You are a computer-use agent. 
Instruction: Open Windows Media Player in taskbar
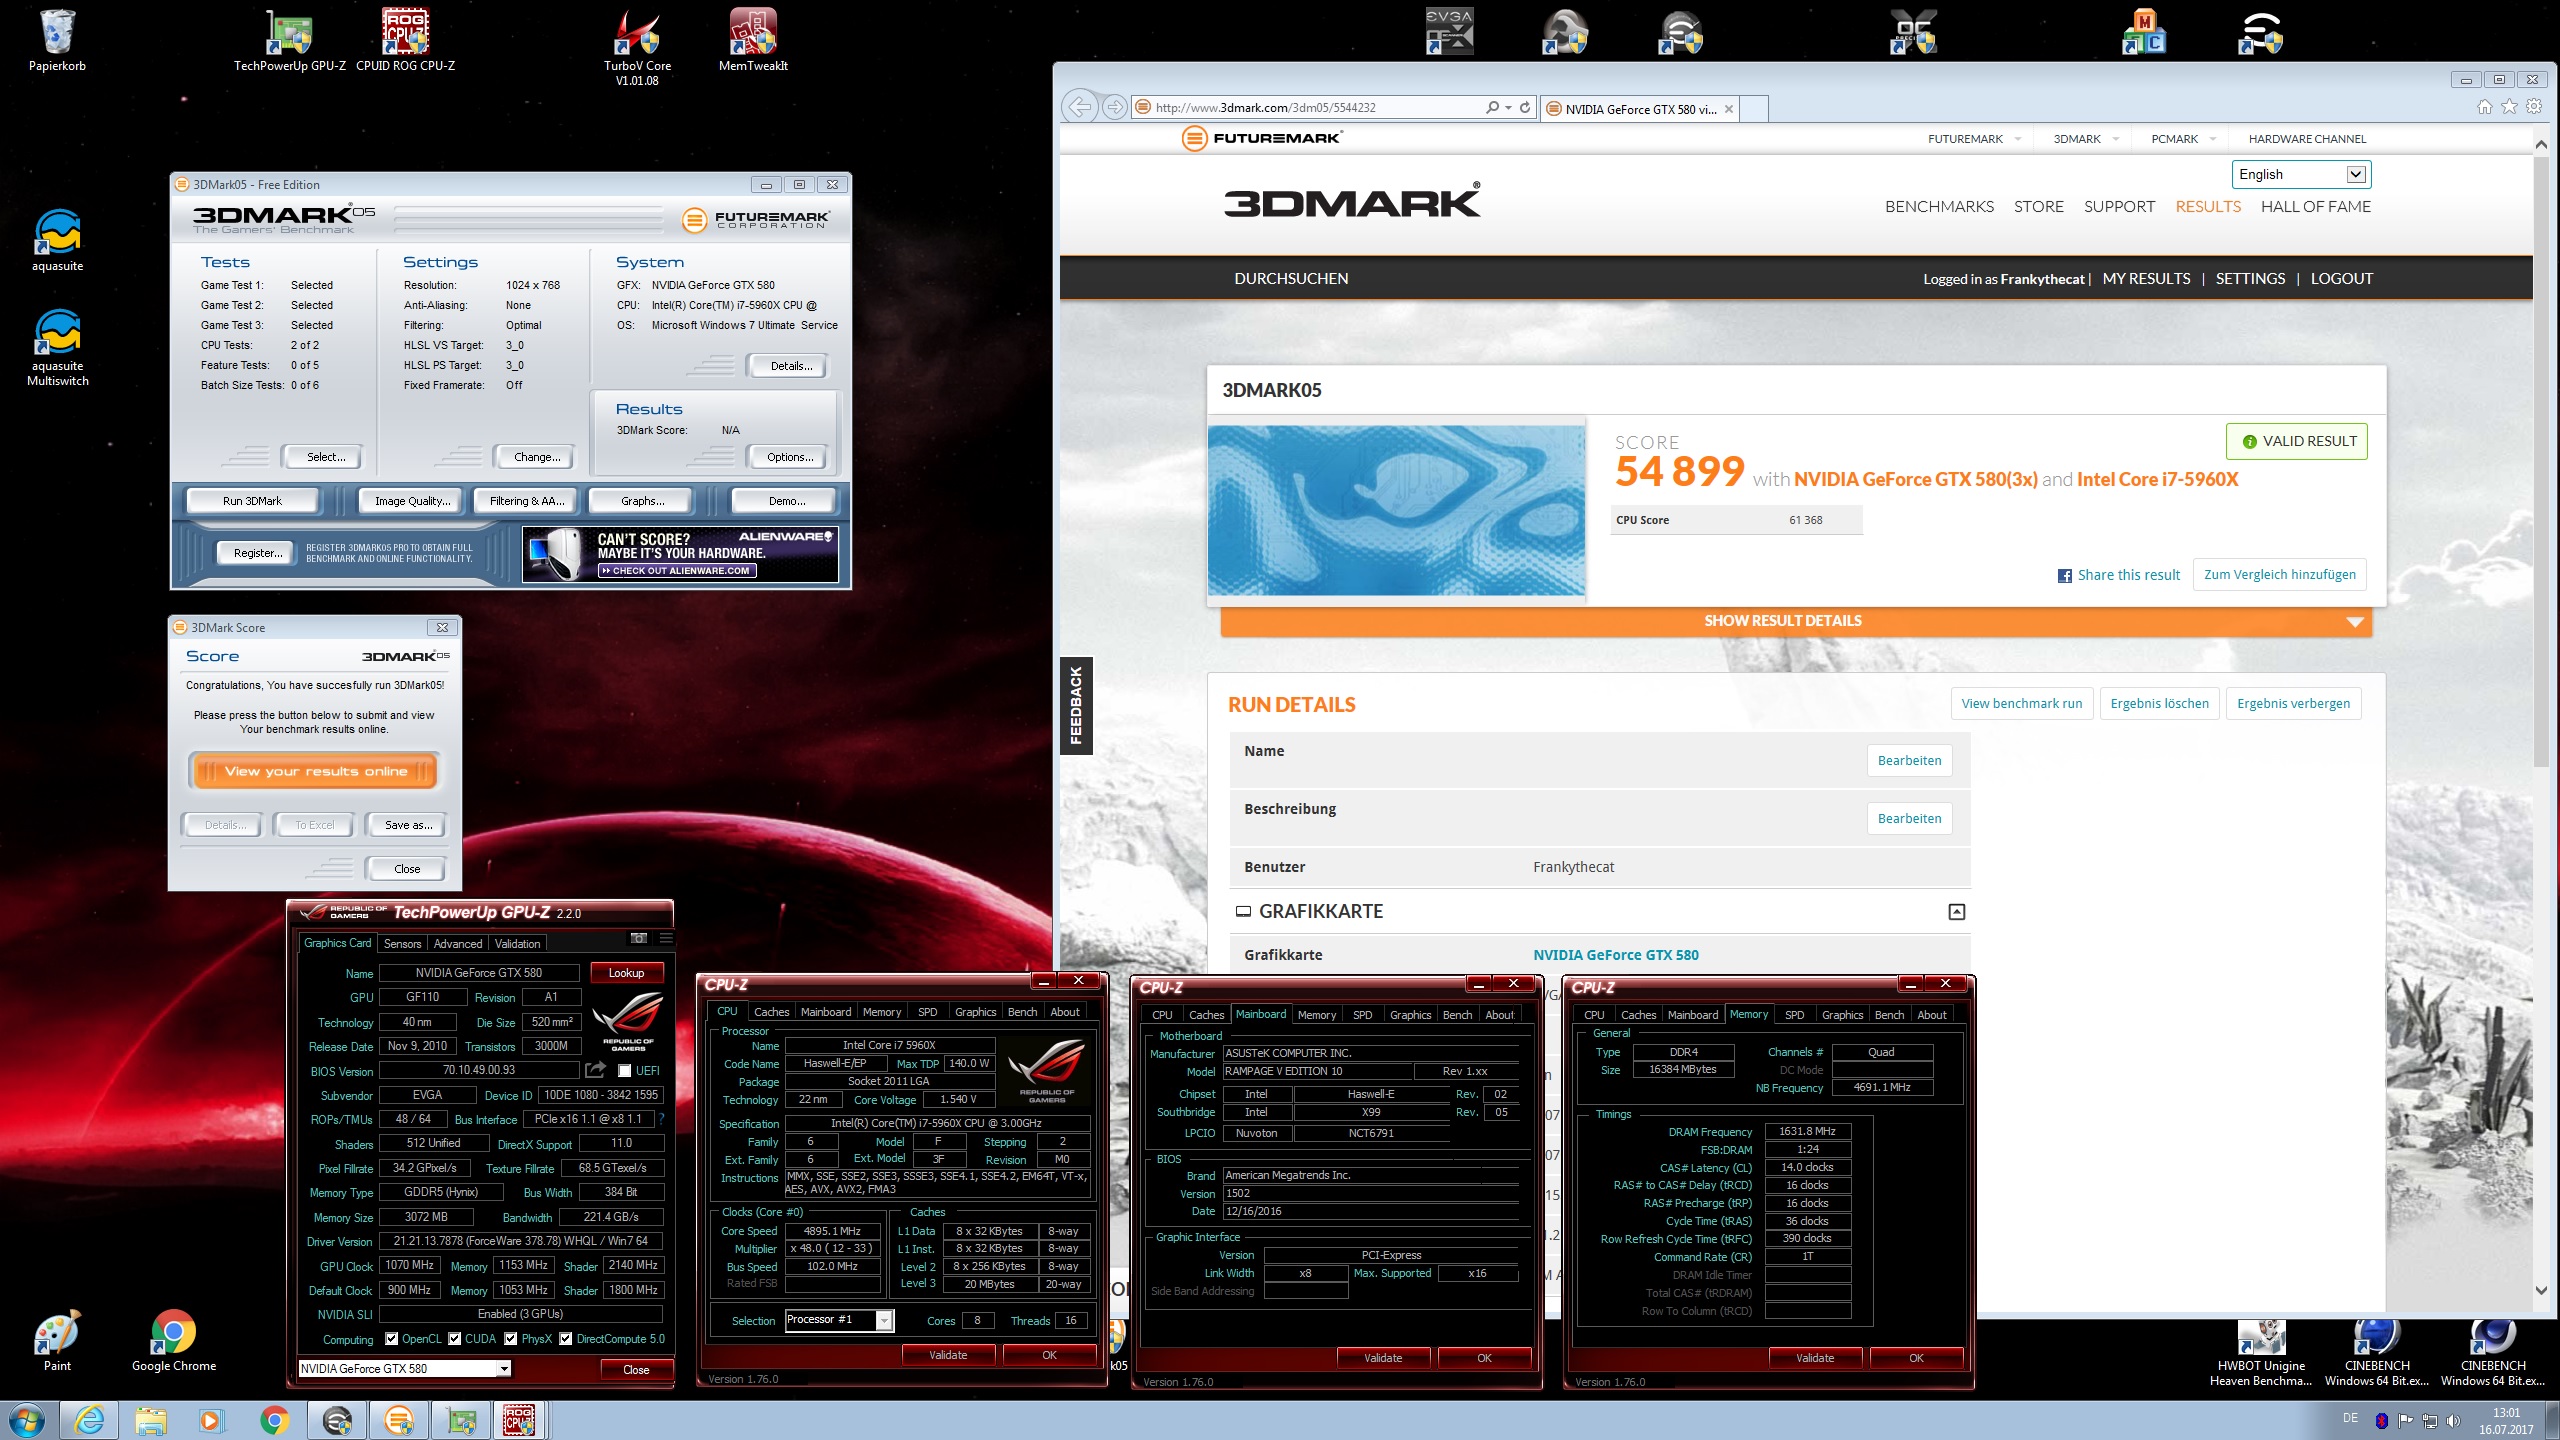(211, 1420)
